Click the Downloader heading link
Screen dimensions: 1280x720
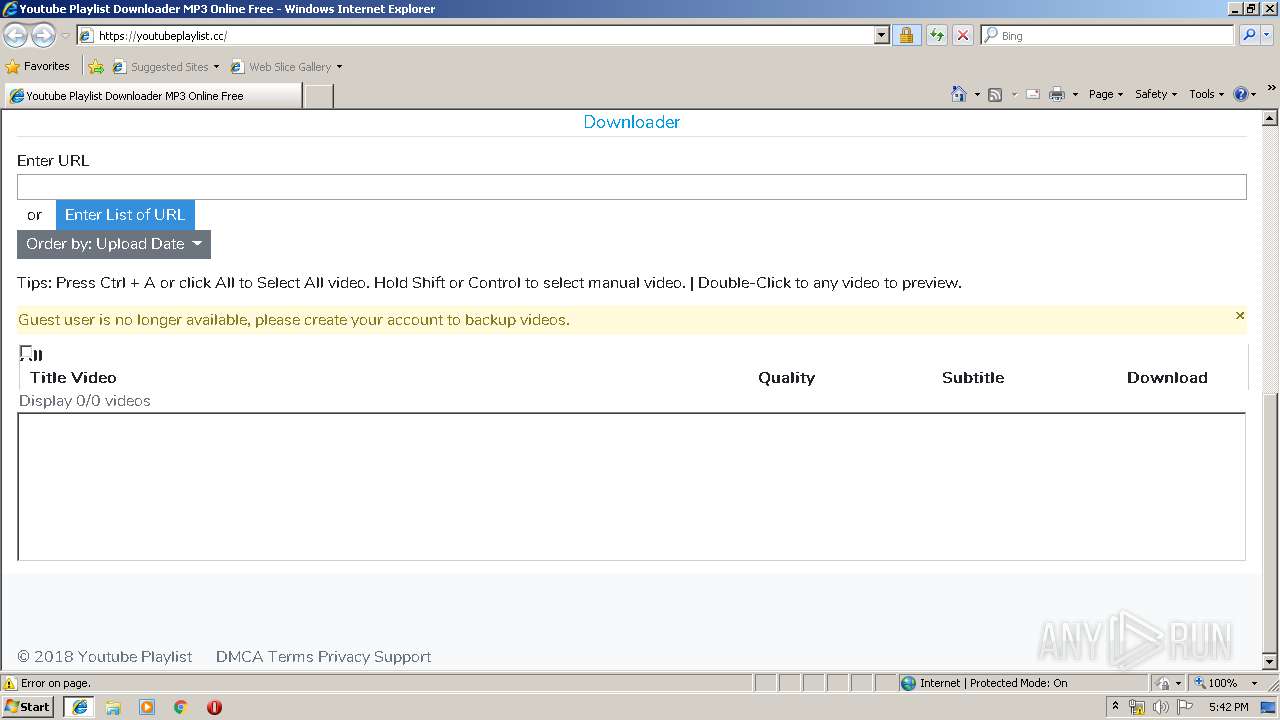pyautogui.click(x=632, y=122)
